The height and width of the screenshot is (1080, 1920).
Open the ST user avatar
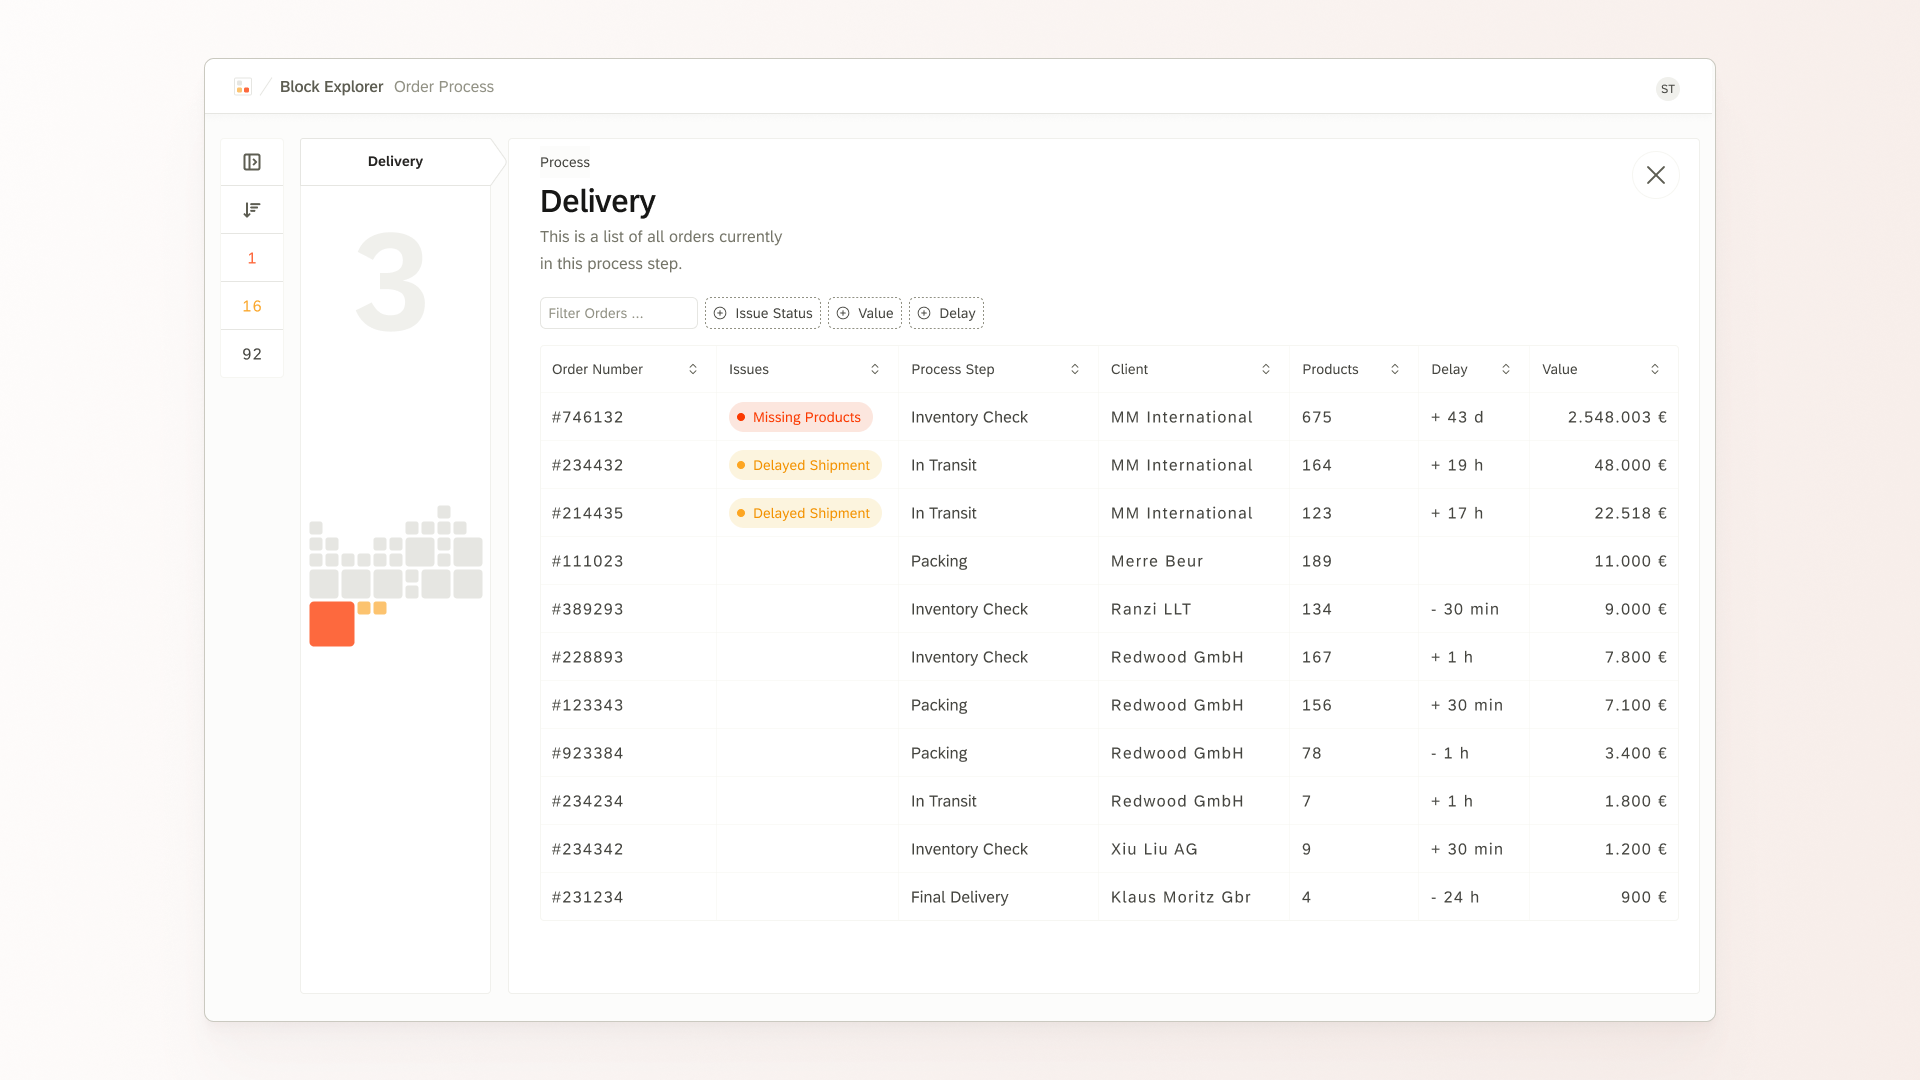pos(1667,89)
